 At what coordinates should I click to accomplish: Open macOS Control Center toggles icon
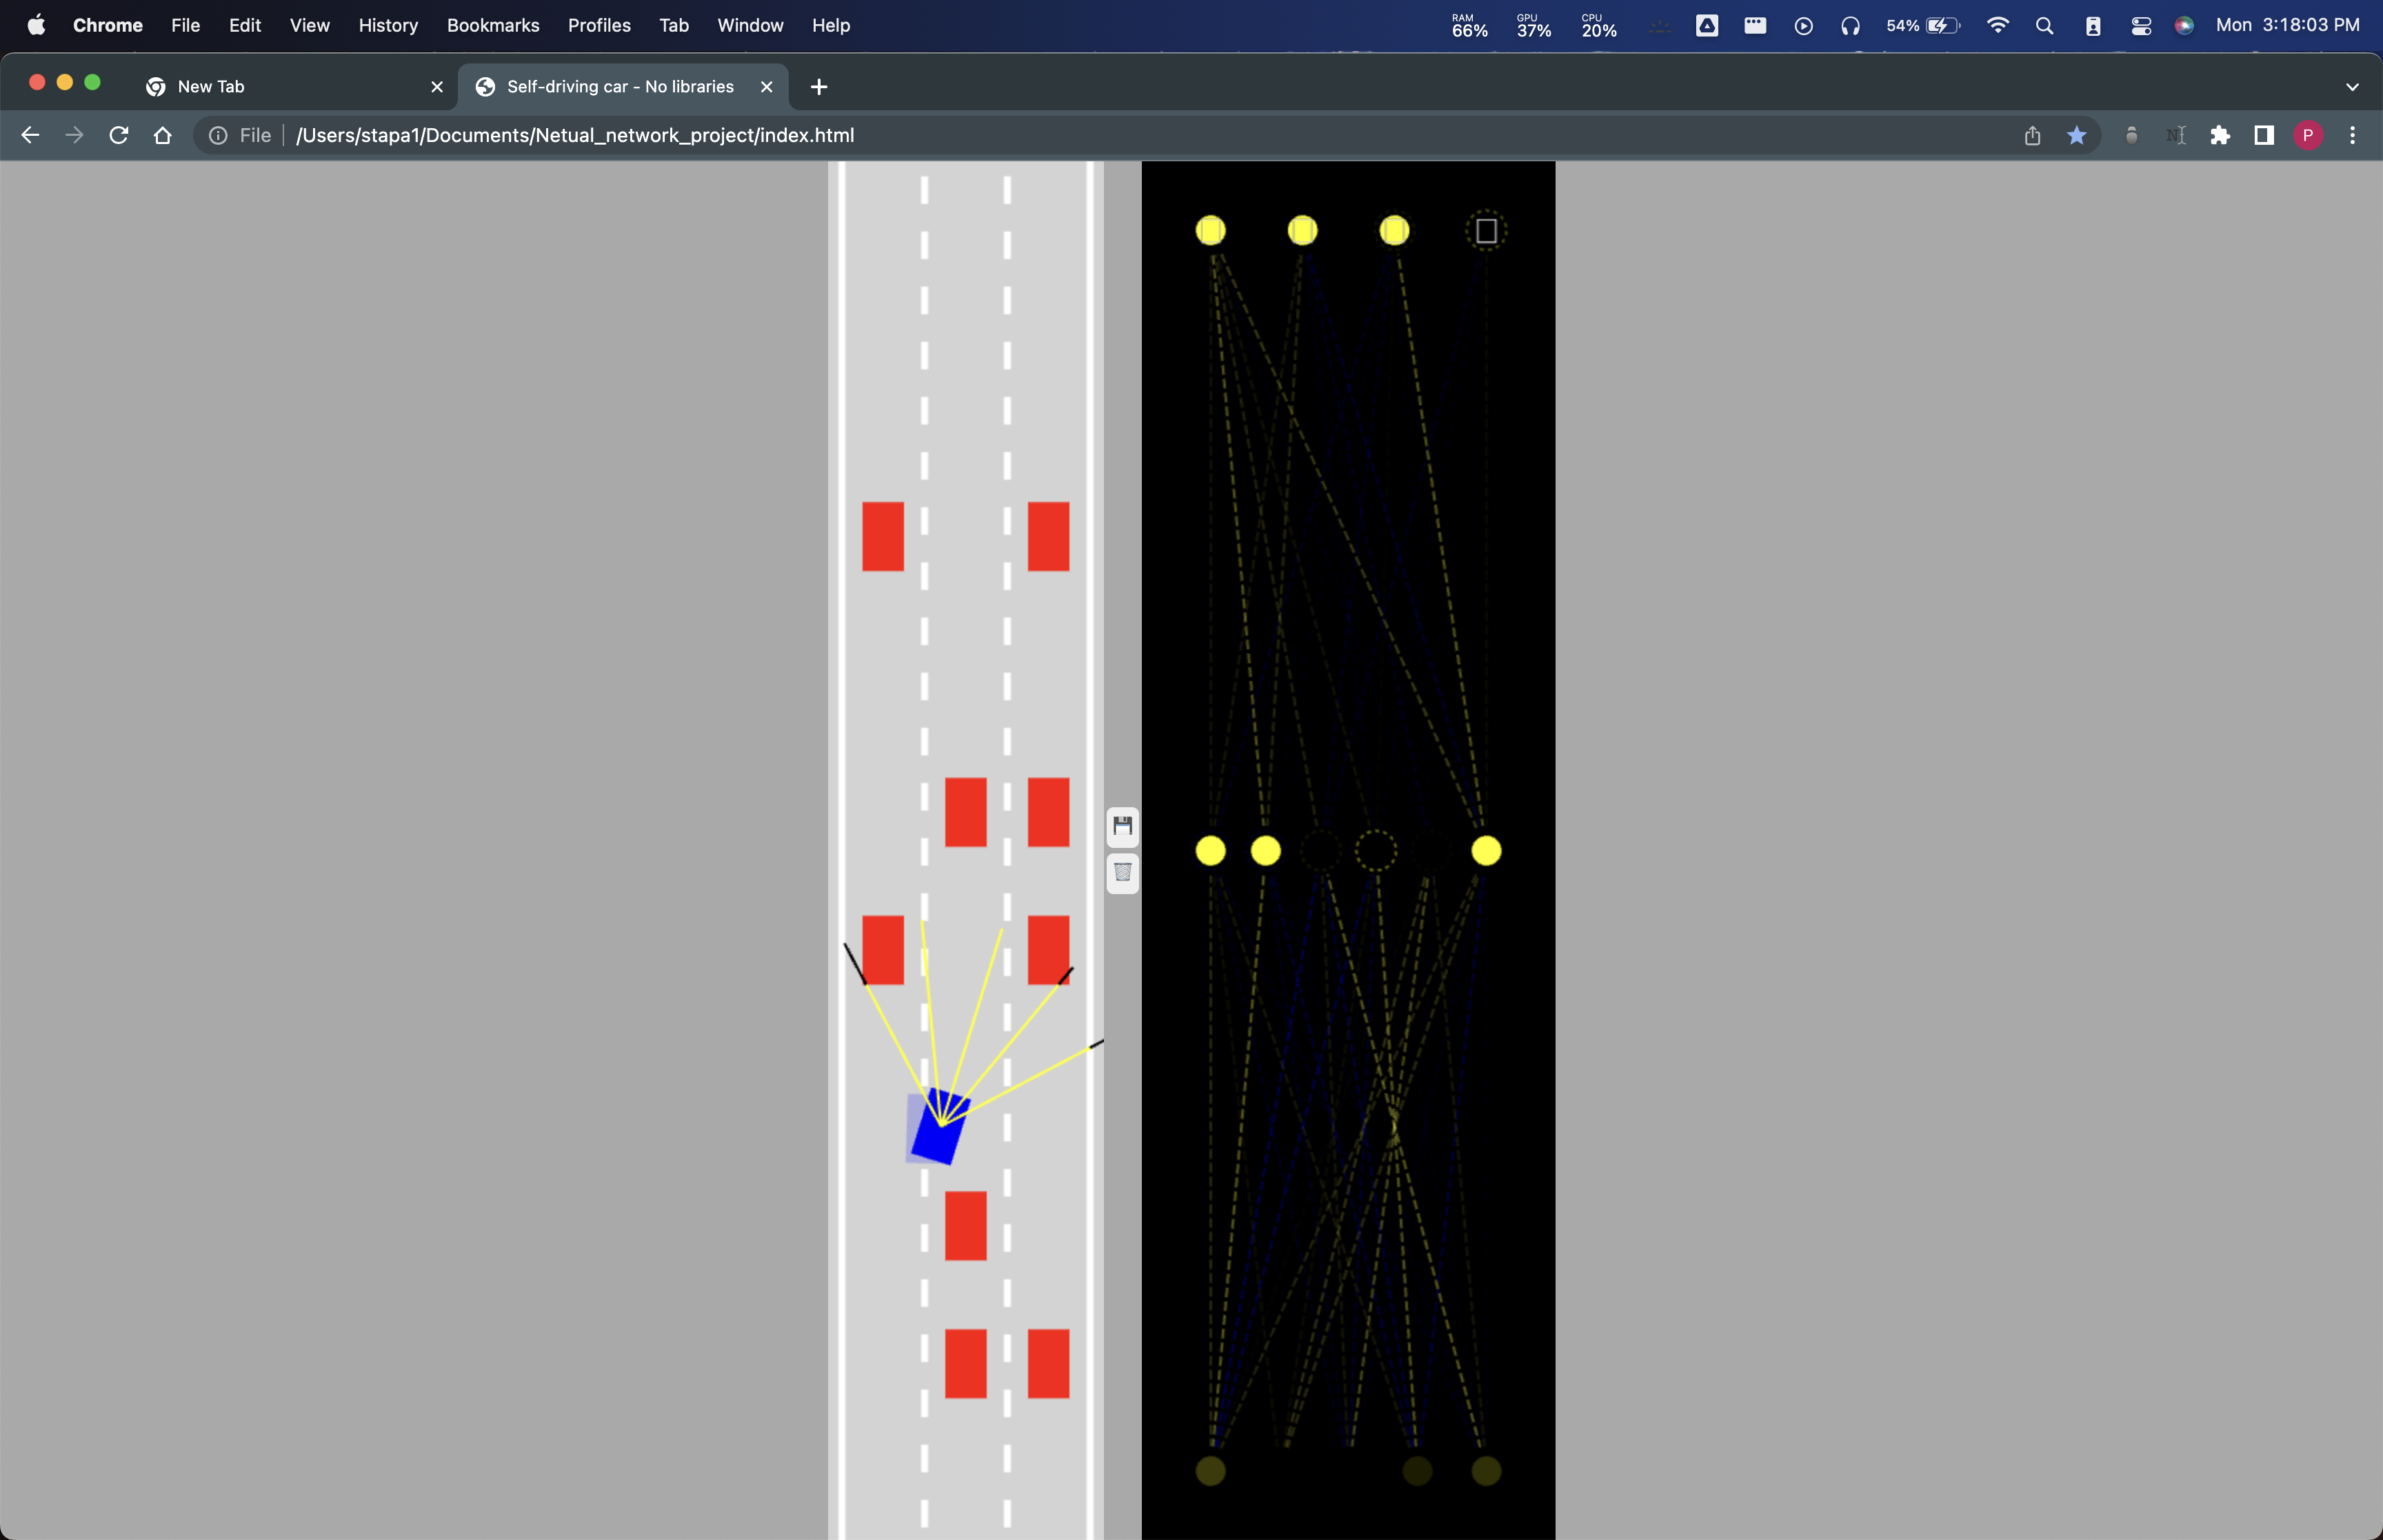[2140, 26]
